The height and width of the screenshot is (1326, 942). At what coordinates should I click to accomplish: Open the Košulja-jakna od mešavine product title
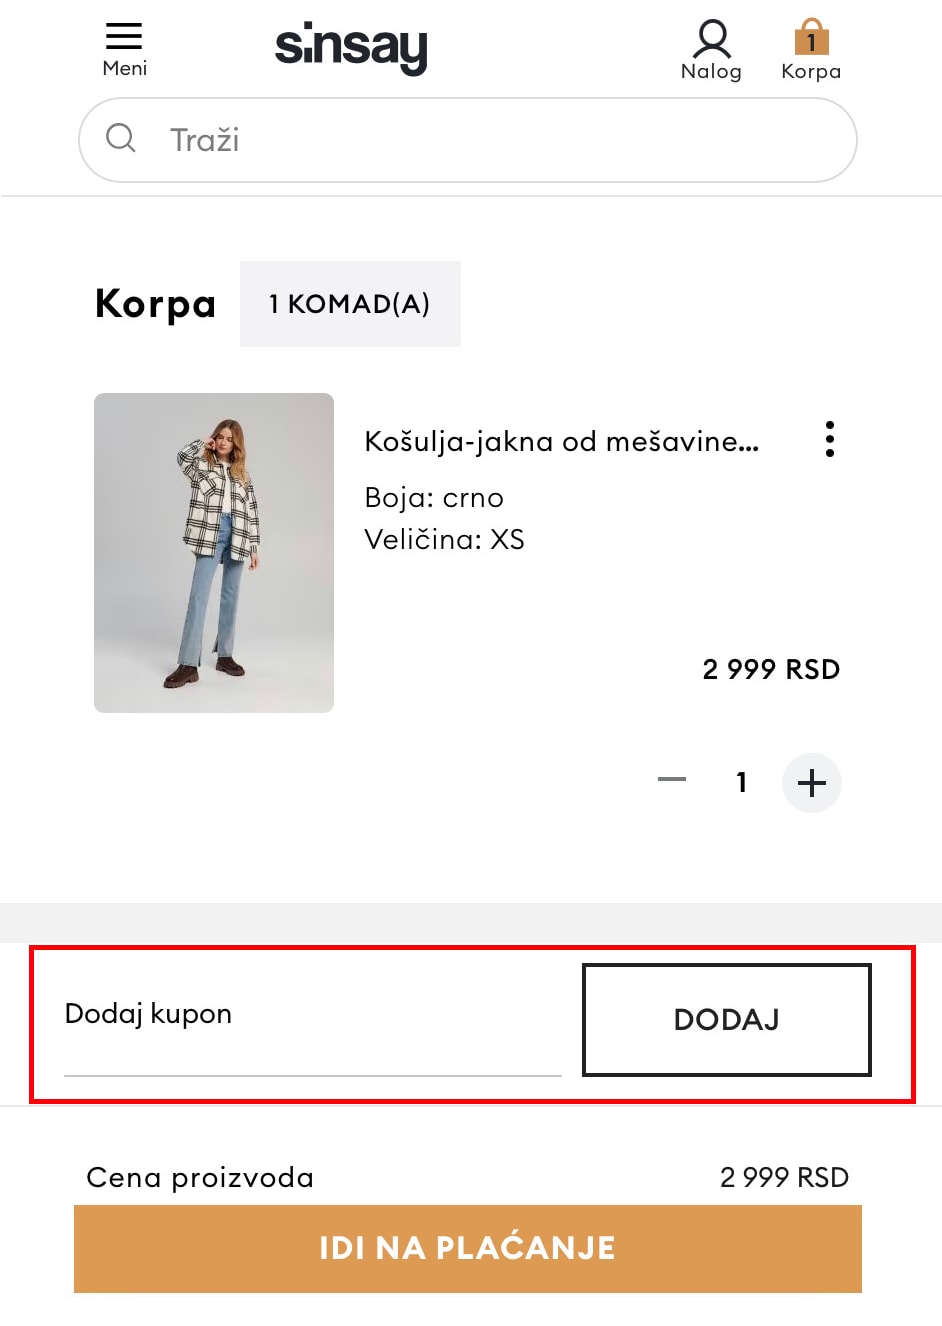click(x=561, y=441)
